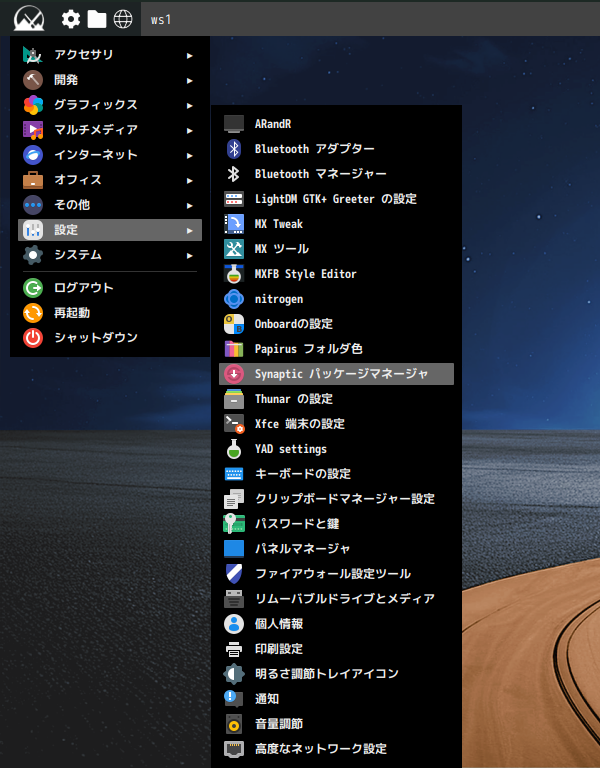Open 明るさ調節トレイアイコン entry

[336, 674]
